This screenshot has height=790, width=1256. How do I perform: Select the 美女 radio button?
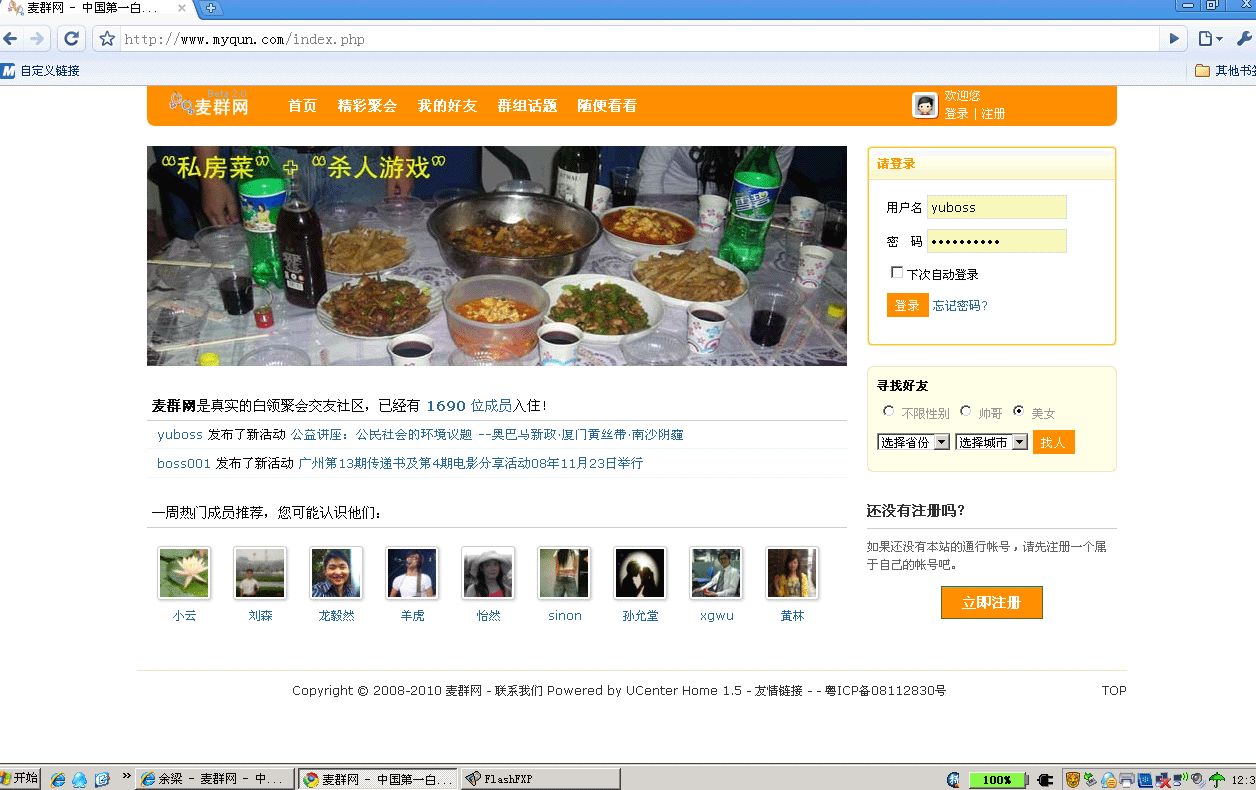click(1018, 411)
